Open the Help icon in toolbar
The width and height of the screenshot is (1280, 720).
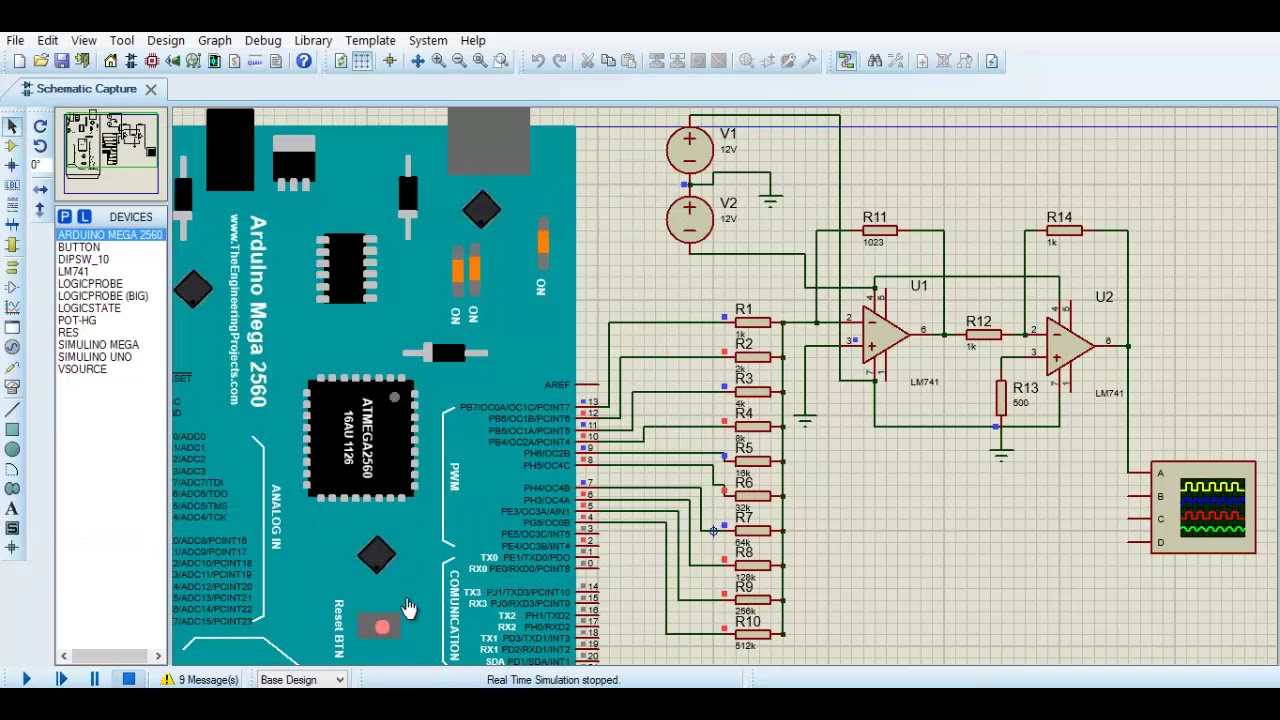(304, 61)
